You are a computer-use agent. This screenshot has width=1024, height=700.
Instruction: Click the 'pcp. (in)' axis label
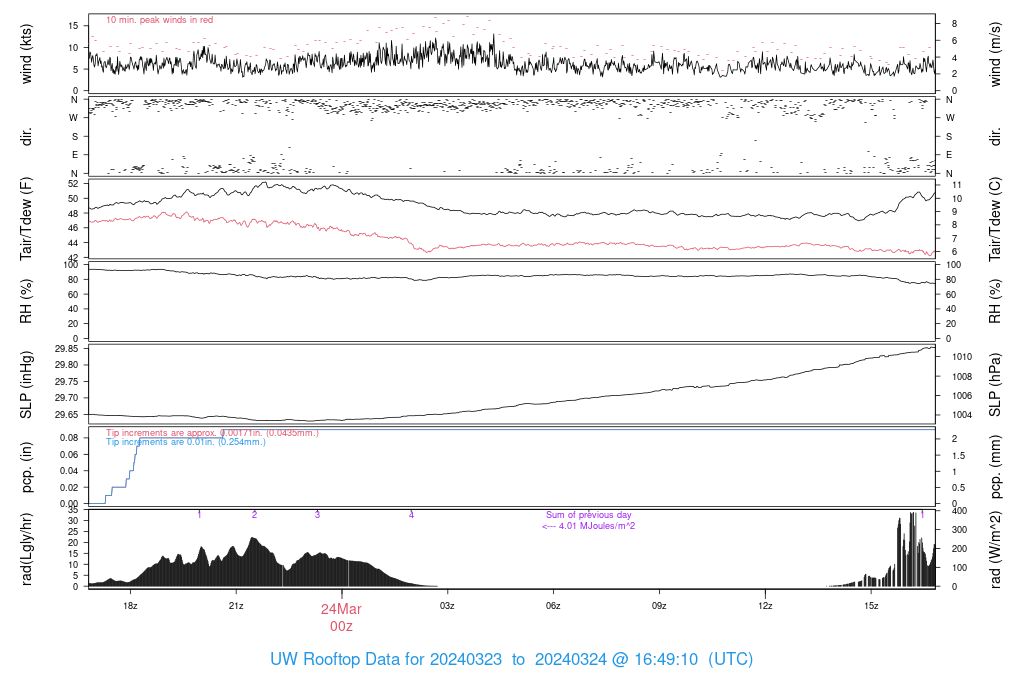(26, 467)
